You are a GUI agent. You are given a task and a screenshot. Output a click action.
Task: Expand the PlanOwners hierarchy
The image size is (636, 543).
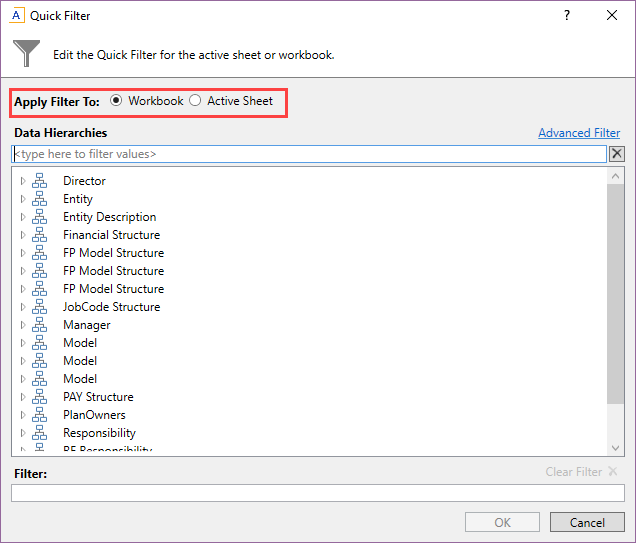[23, 415]
